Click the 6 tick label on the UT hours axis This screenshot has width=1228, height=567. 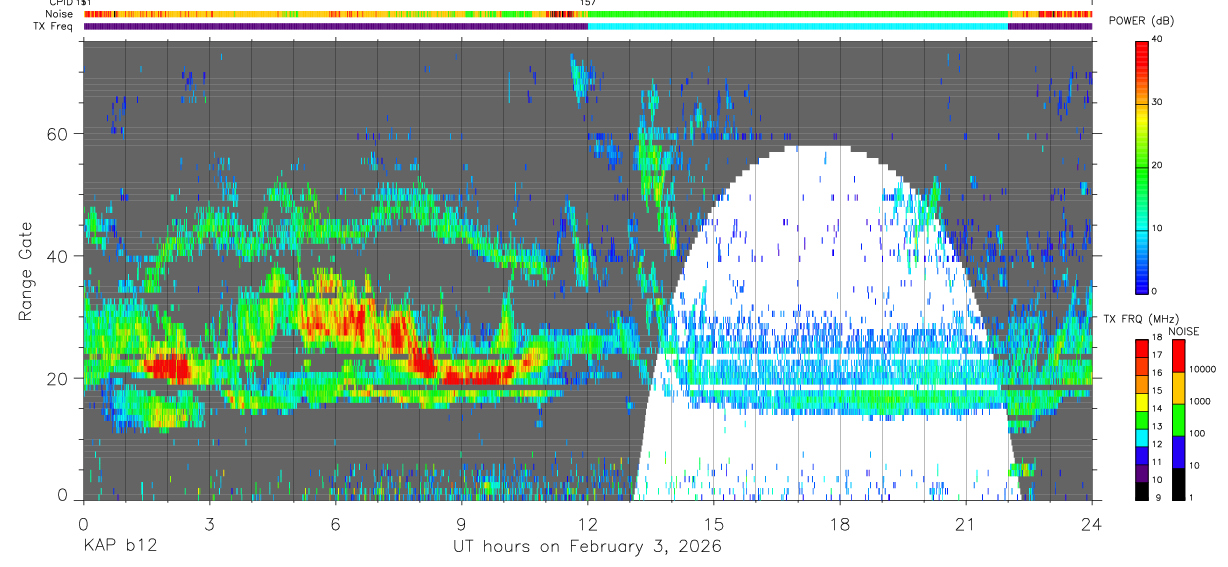point(335,524)
